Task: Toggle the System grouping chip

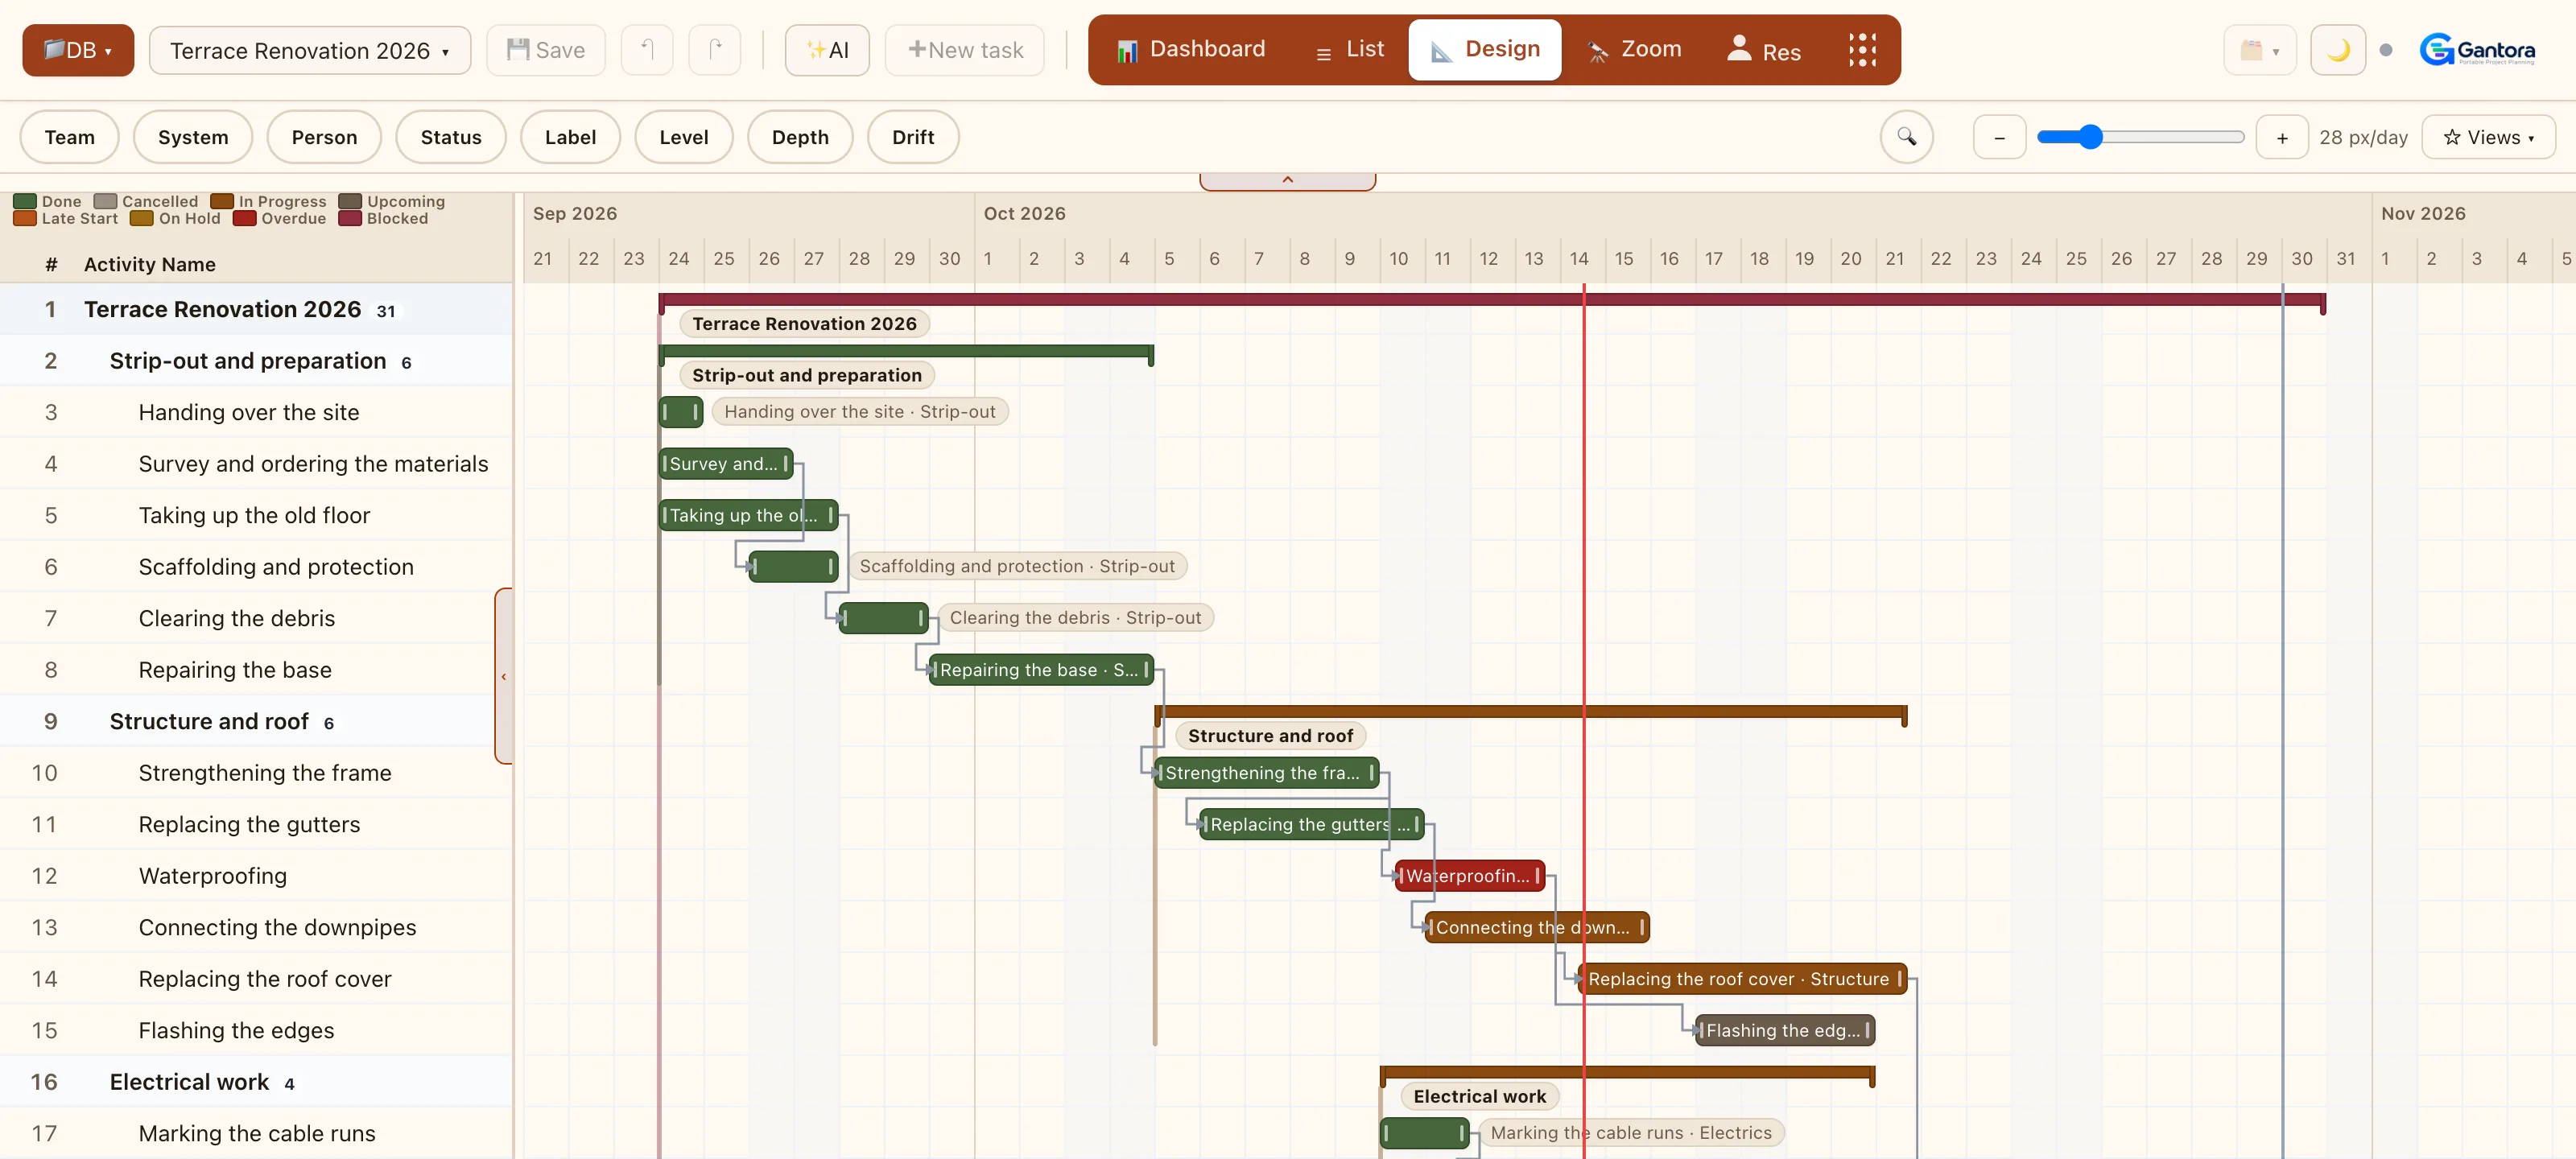Action: [x=193, y=137]
